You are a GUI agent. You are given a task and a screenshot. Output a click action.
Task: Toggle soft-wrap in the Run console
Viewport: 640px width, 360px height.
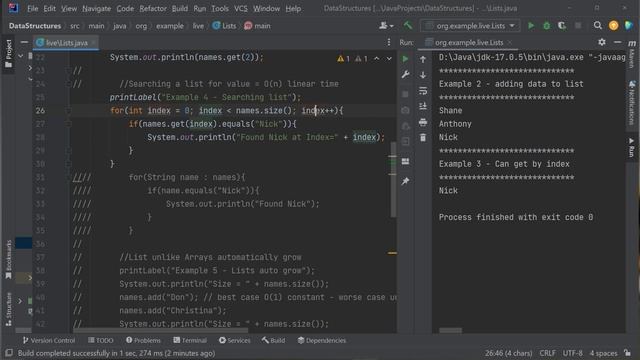tap(423, 91)
